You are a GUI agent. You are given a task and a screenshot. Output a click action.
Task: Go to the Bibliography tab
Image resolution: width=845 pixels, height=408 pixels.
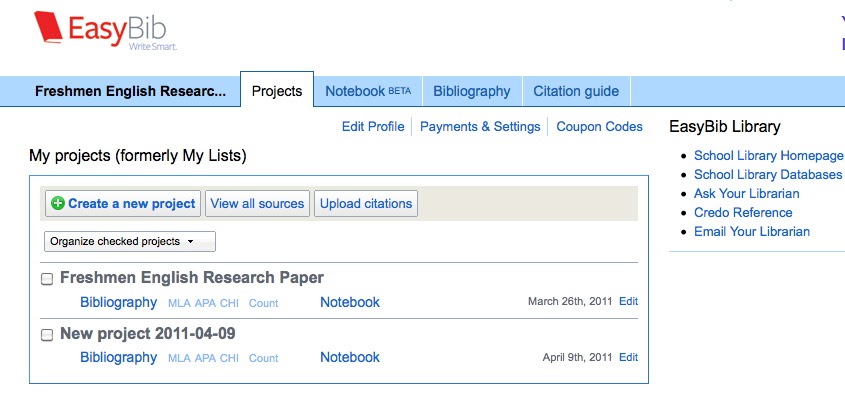click(x=471, y=91)
